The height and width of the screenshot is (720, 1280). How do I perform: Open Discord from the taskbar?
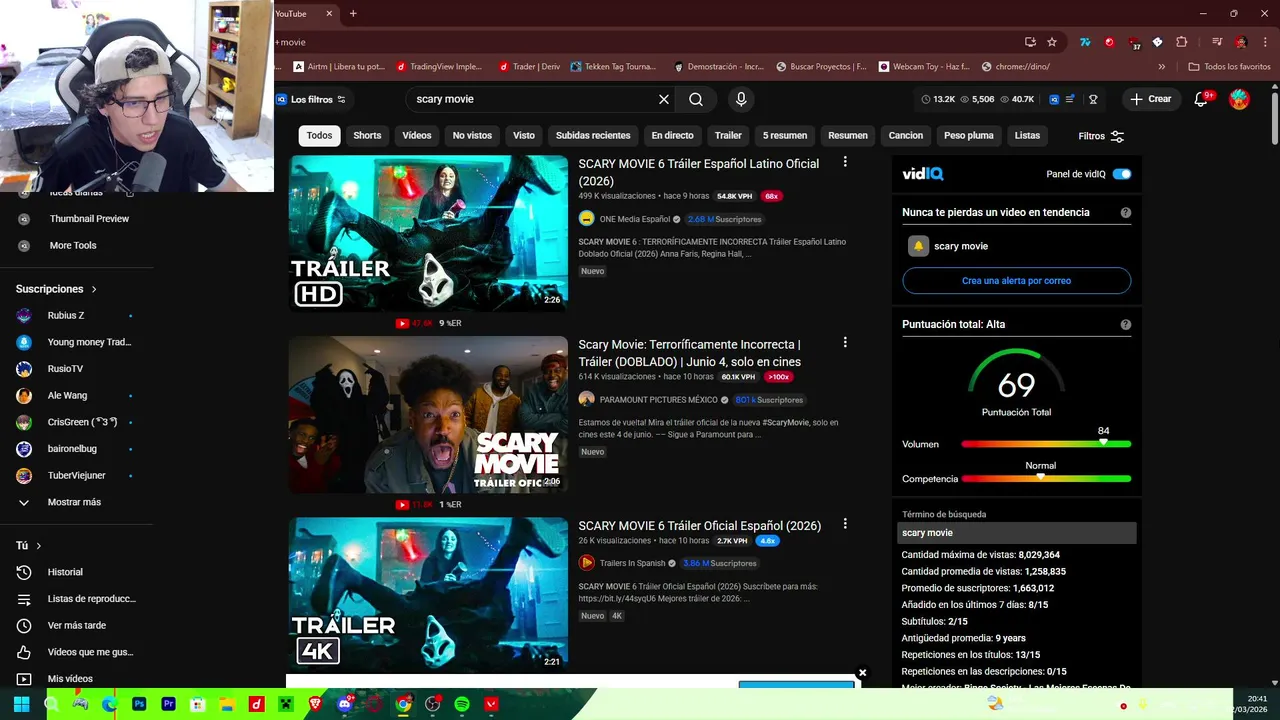pos(344,704)
